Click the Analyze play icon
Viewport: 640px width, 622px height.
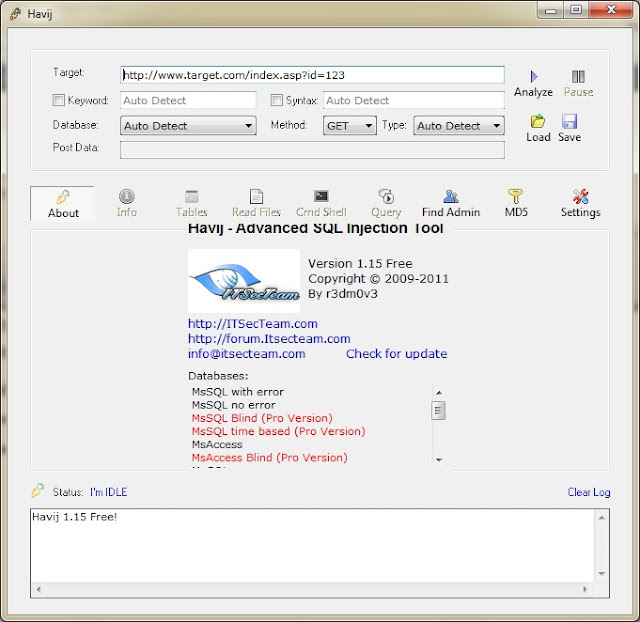tap(533, 76)
